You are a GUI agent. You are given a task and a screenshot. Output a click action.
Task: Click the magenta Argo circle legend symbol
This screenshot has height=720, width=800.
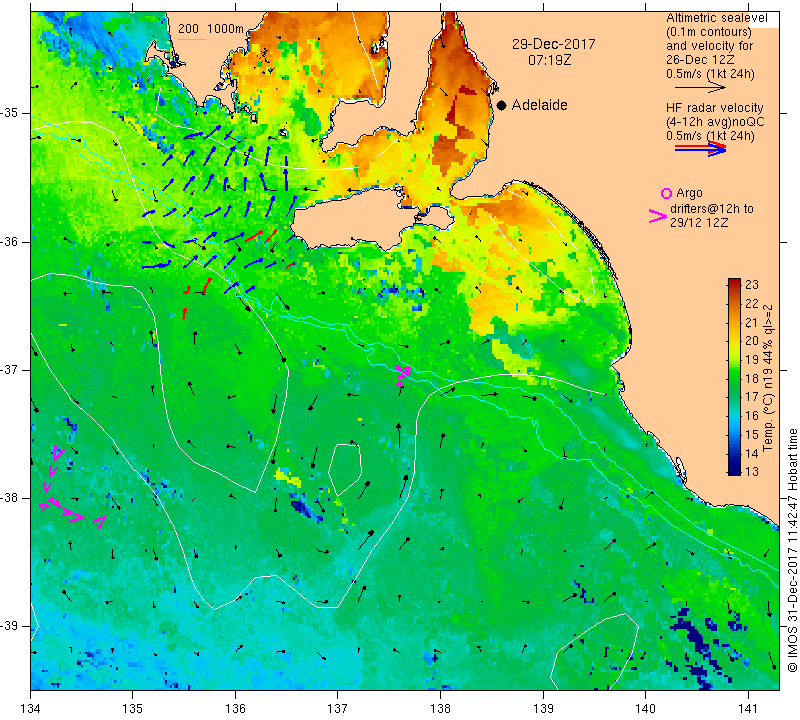(666, 193)
